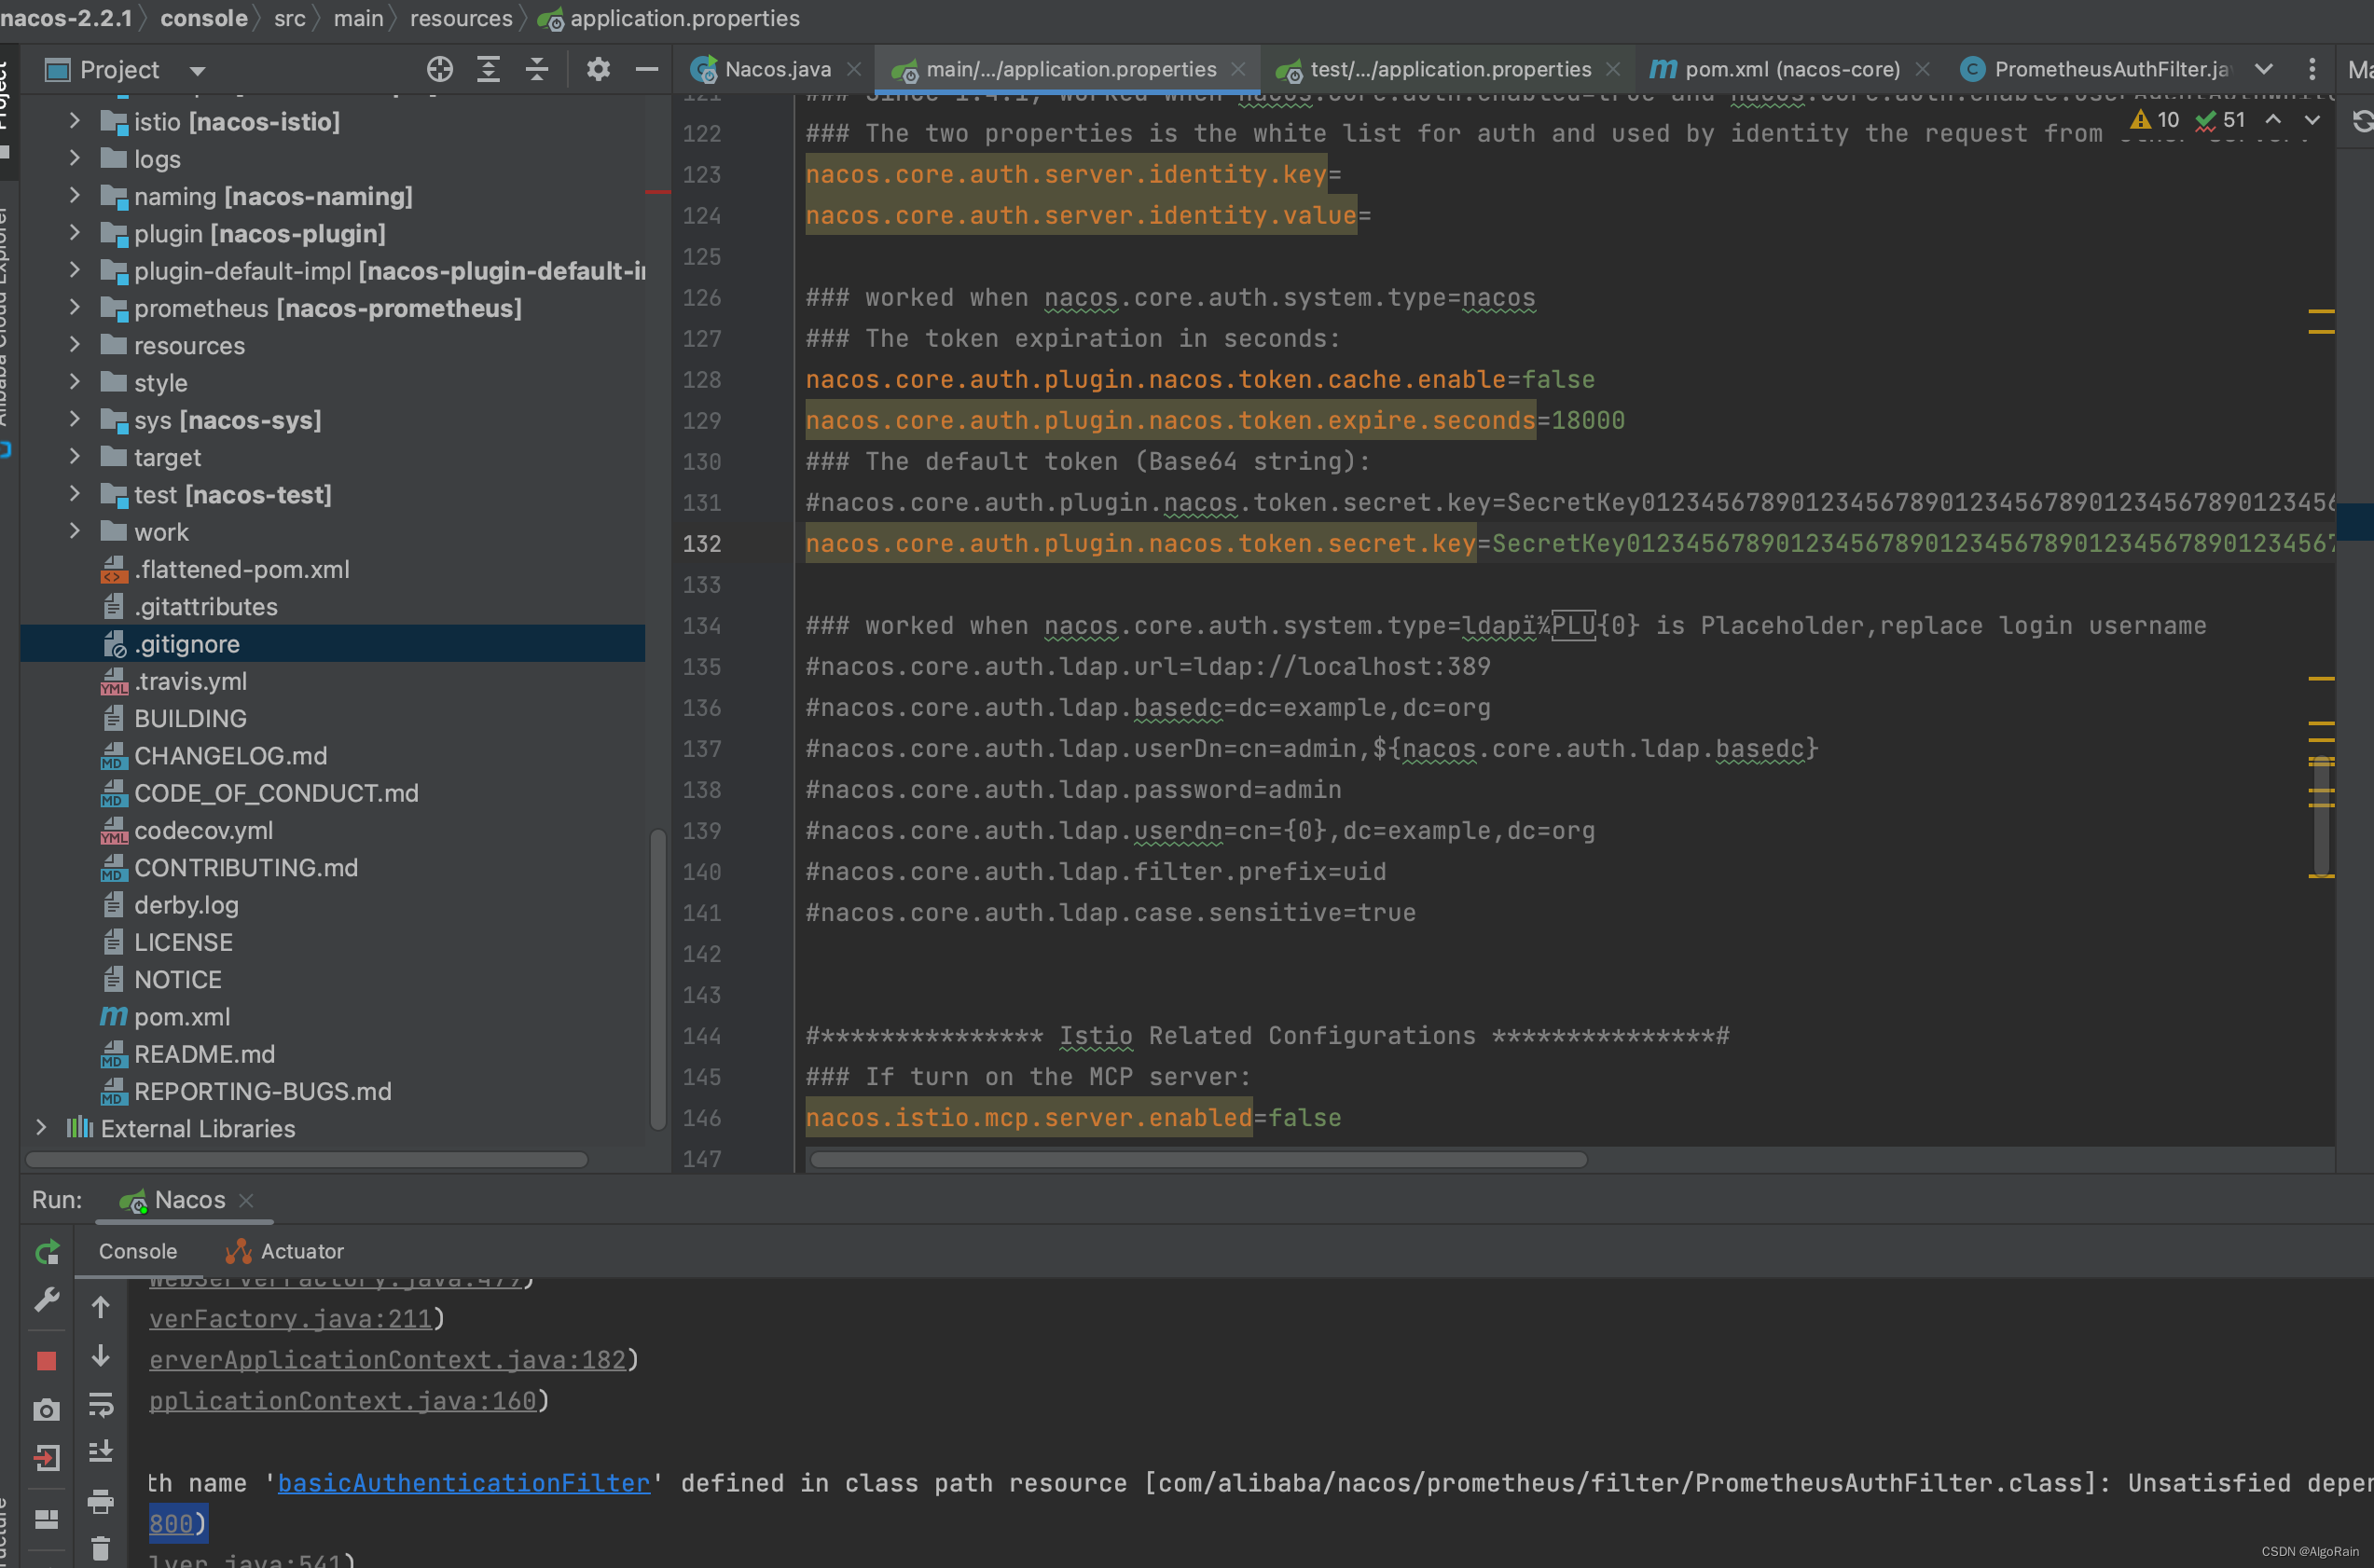Click Down the Stack Trace arrow
2374x1568 pixels.
click(100, 1356)
